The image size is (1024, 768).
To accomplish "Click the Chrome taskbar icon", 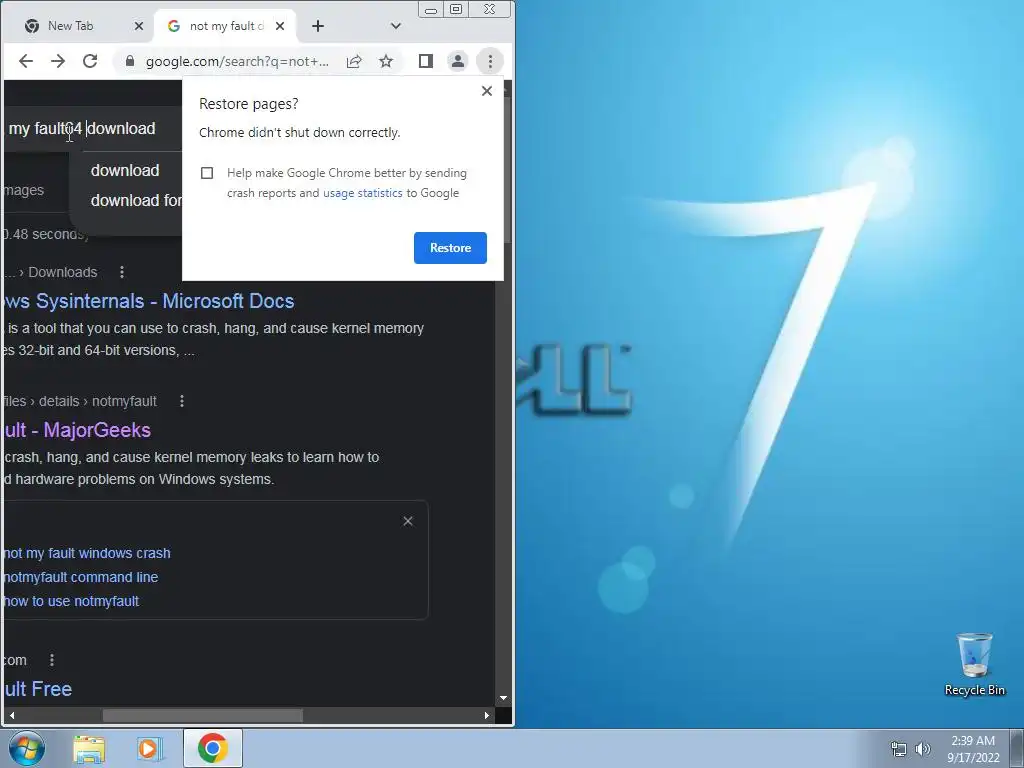I will (213, 748).
